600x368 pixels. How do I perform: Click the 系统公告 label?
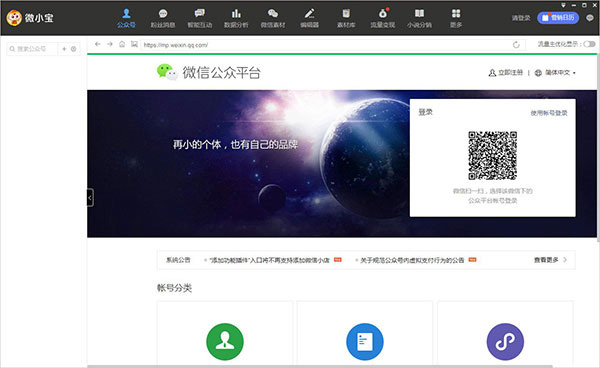tap(178, 260)
